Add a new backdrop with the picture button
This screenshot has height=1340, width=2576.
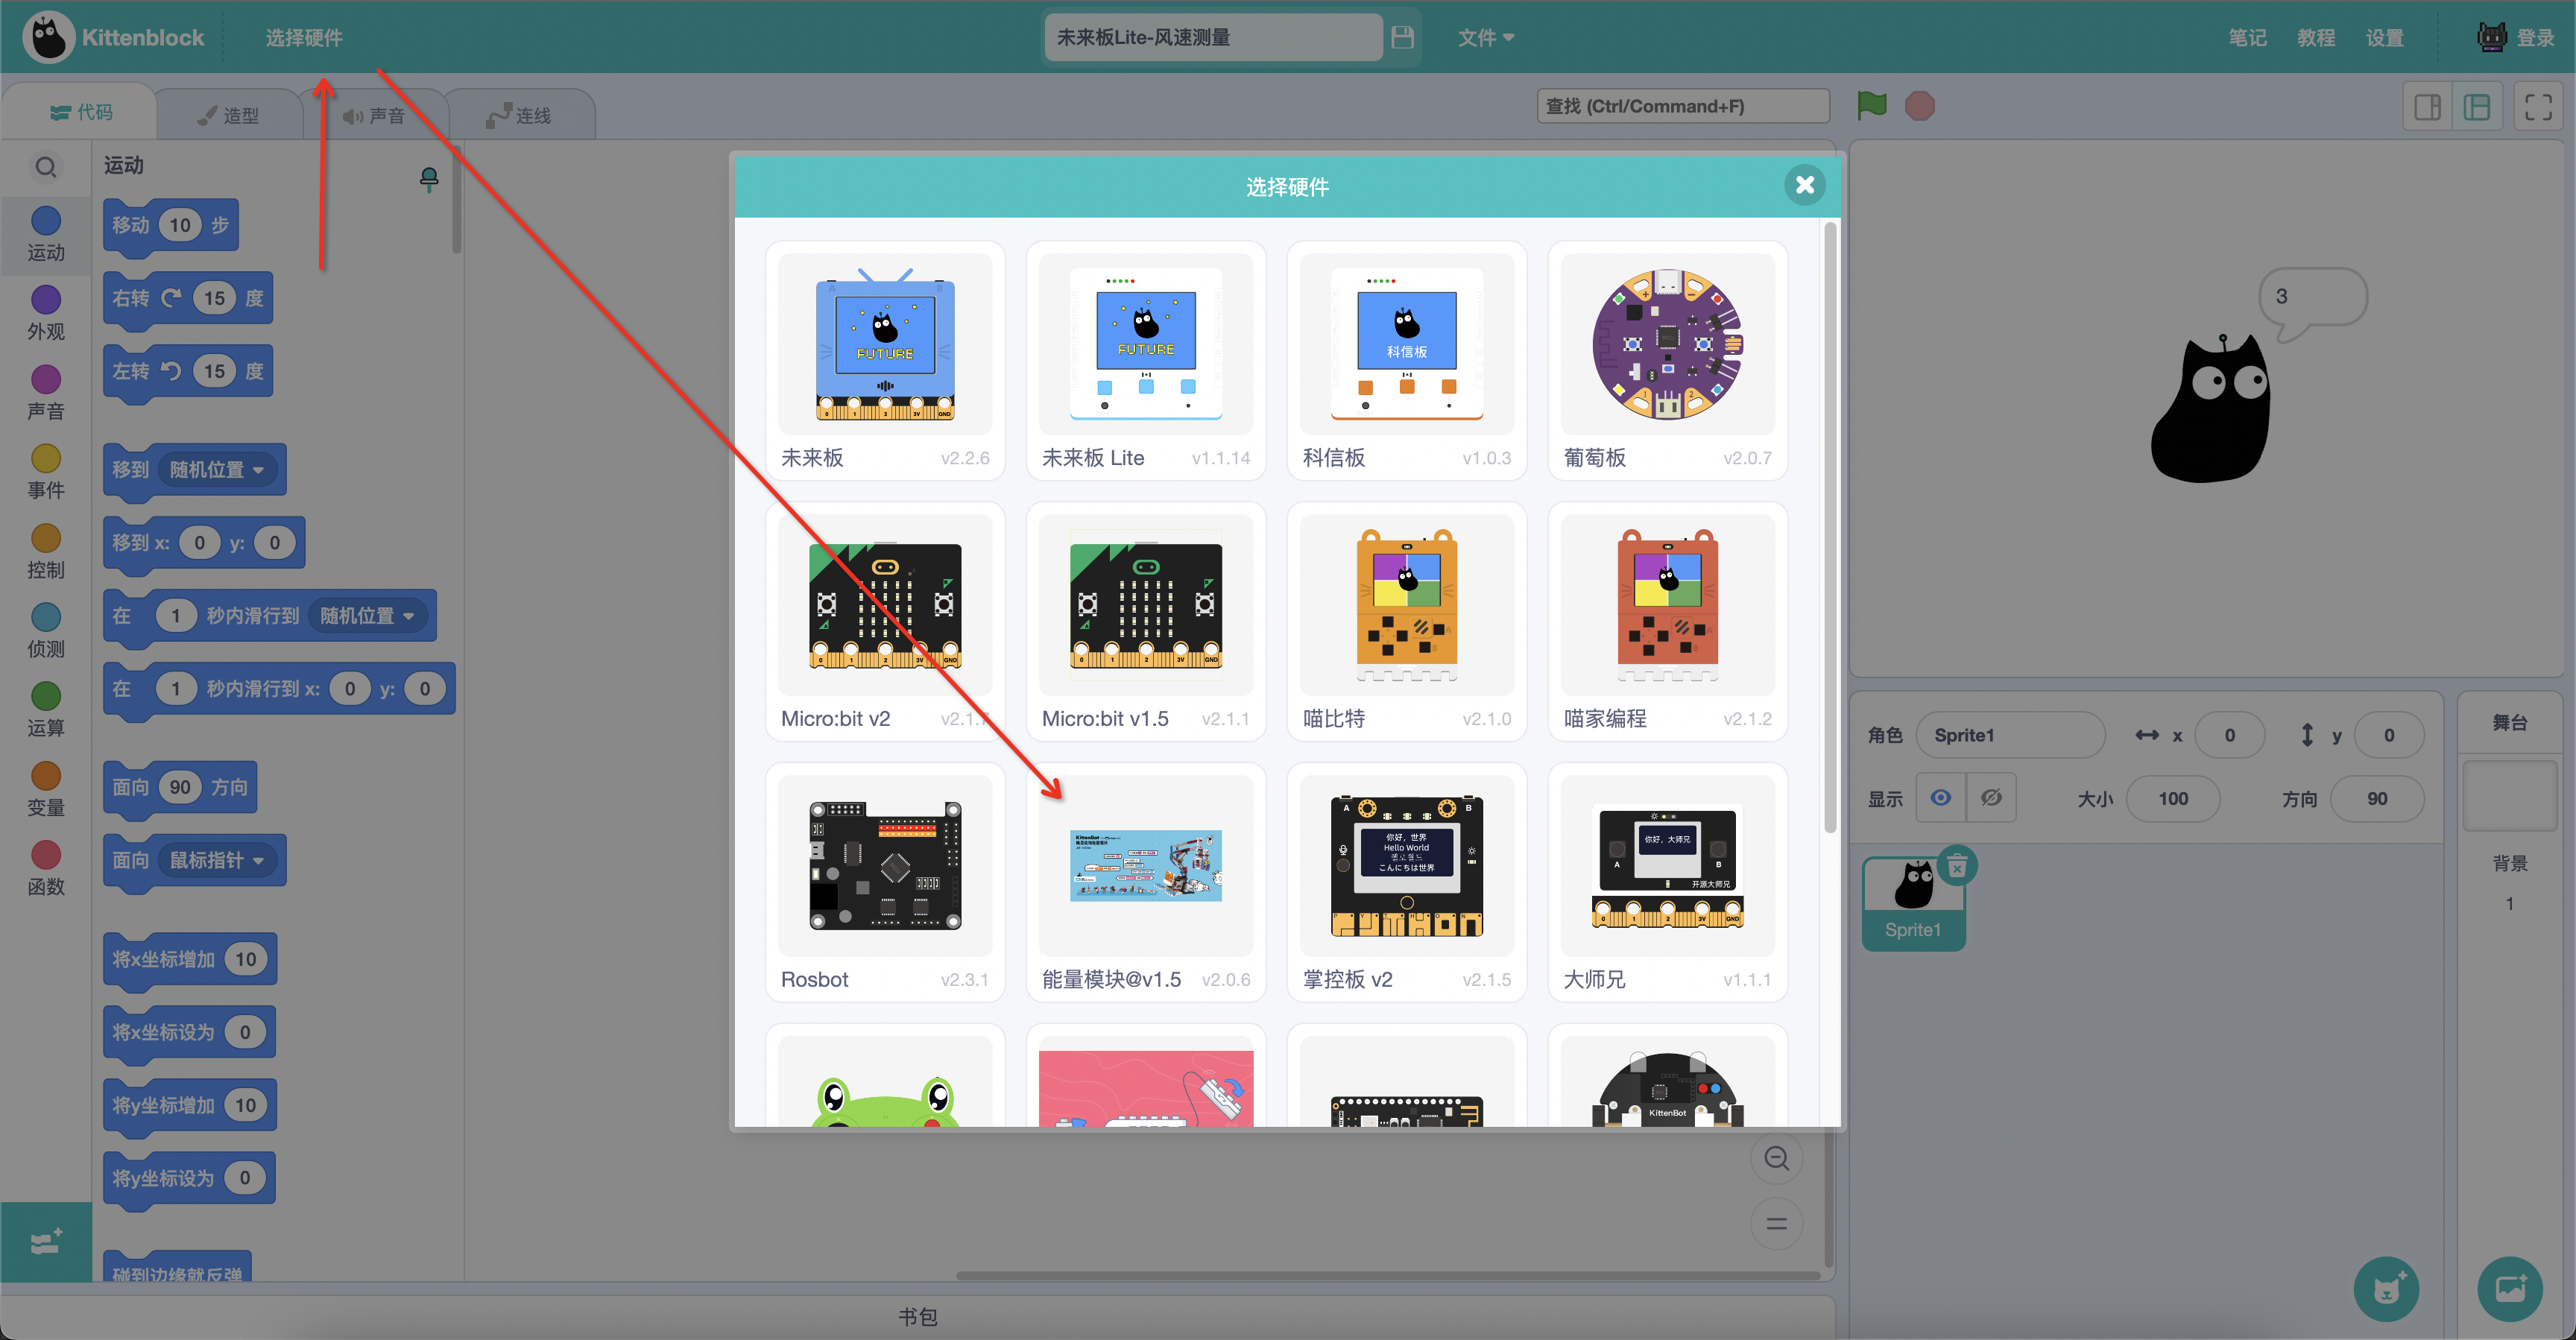pos(2509,1289)
